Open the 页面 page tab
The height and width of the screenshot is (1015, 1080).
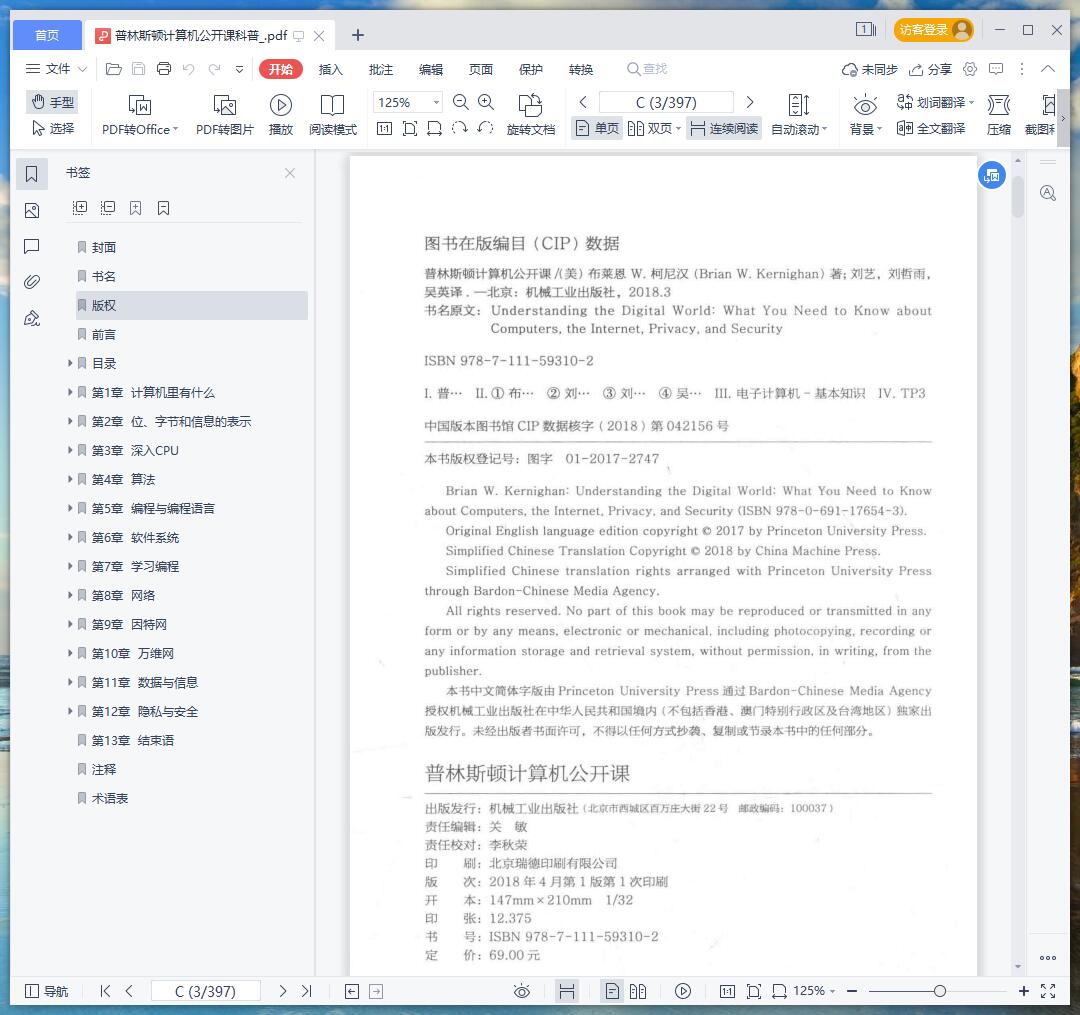[481, 70]
